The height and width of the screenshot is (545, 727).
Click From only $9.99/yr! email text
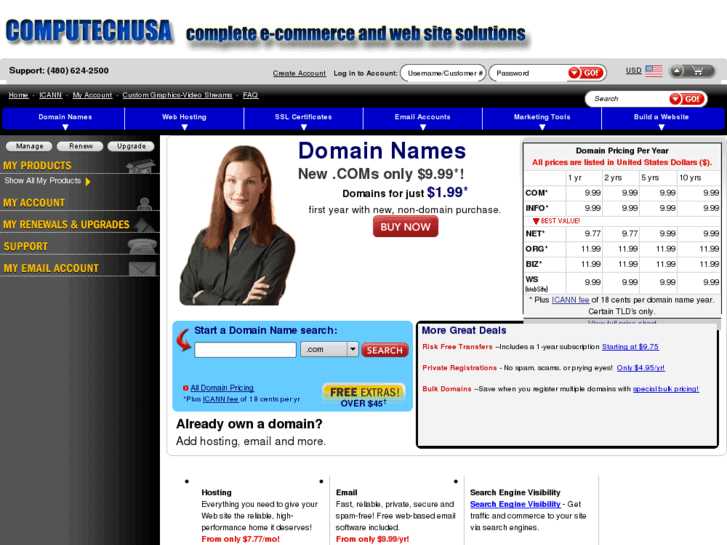(x=372, y=539)
